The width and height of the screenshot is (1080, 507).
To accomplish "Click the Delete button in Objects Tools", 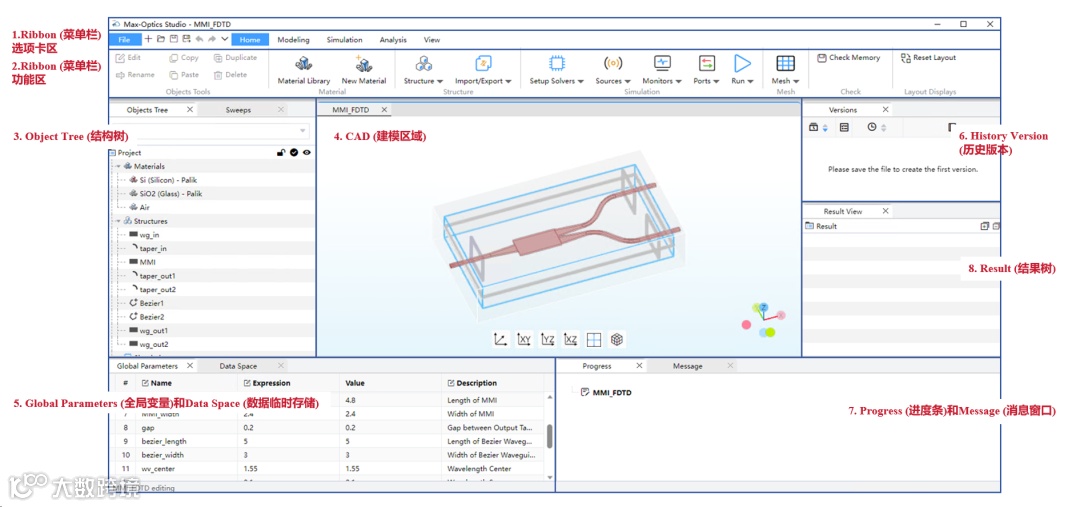I will (x=230, y=74).
